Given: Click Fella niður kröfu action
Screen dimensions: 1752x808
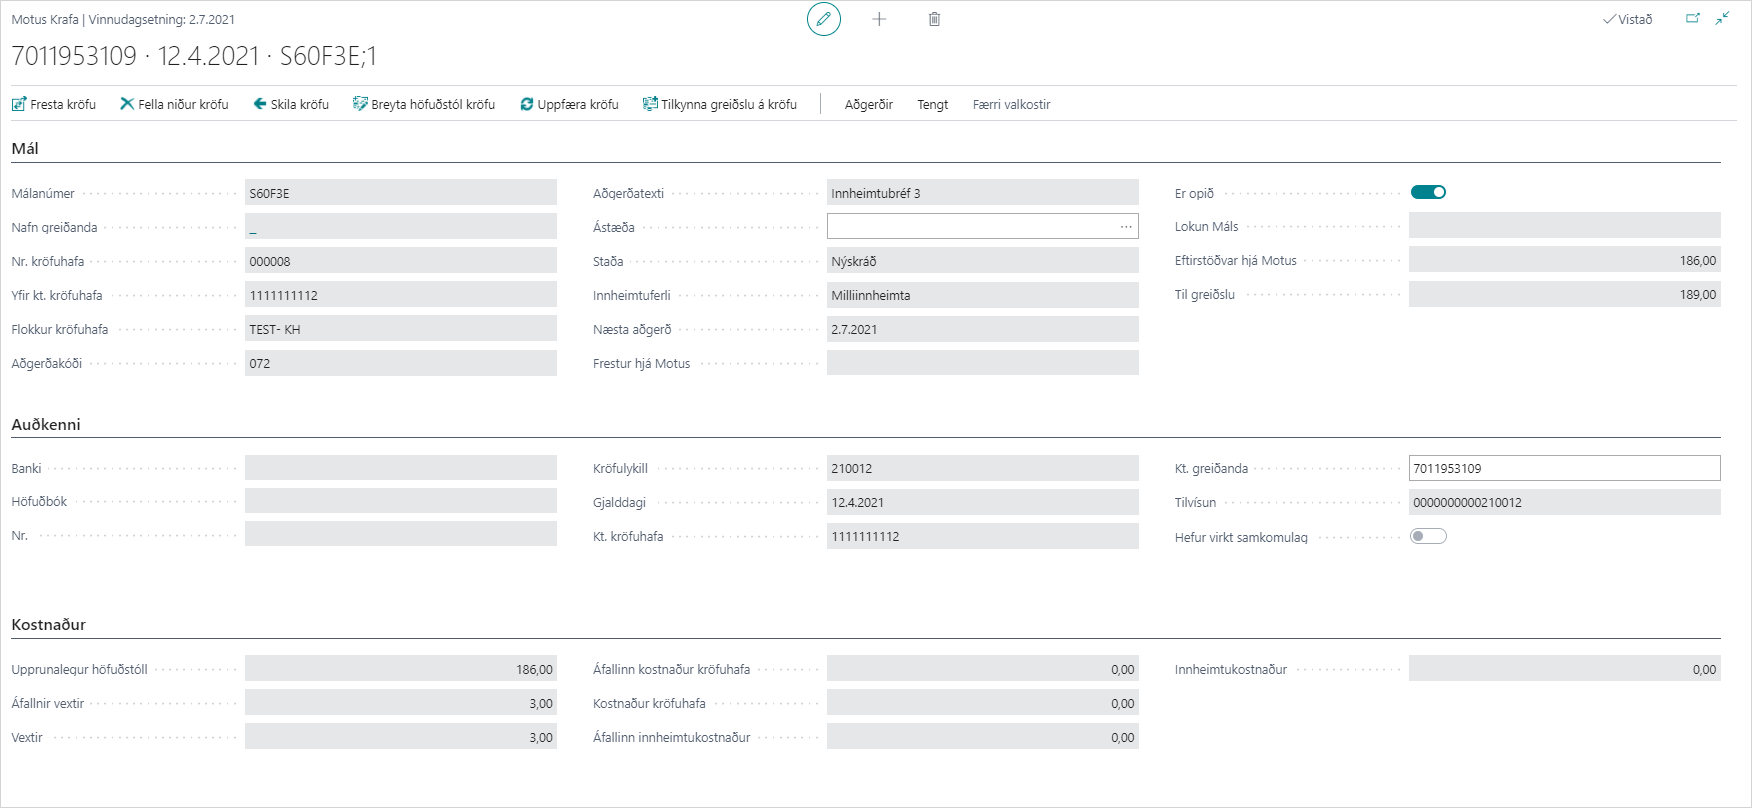Looking at the screenshot, I should click(174, 104).
